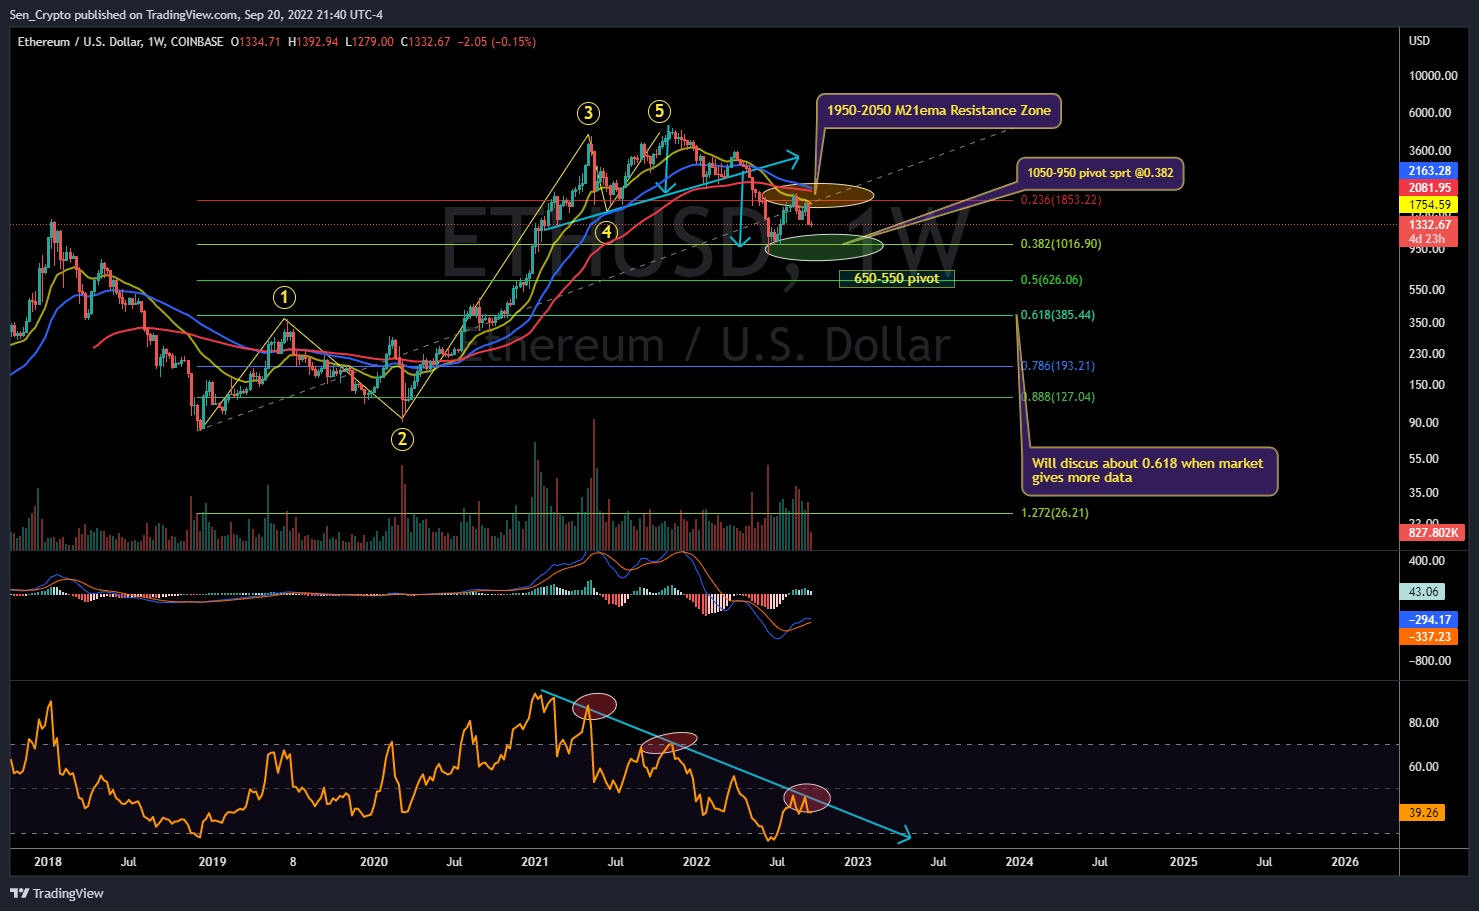Click the 2026 label on time axis
This screenshot has height=911, width=1479.
[x=1345, y=862]
